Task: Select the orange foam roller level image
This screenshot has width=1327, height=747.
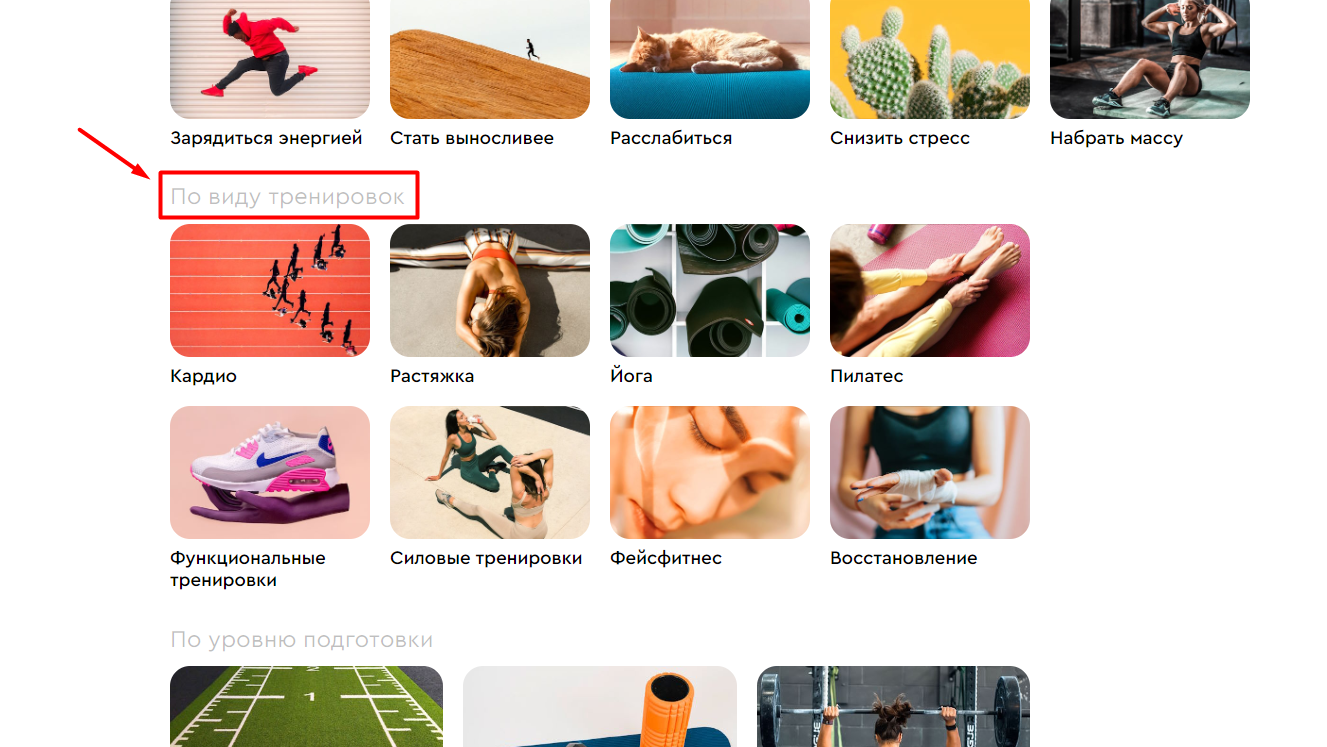Action: 600,706
